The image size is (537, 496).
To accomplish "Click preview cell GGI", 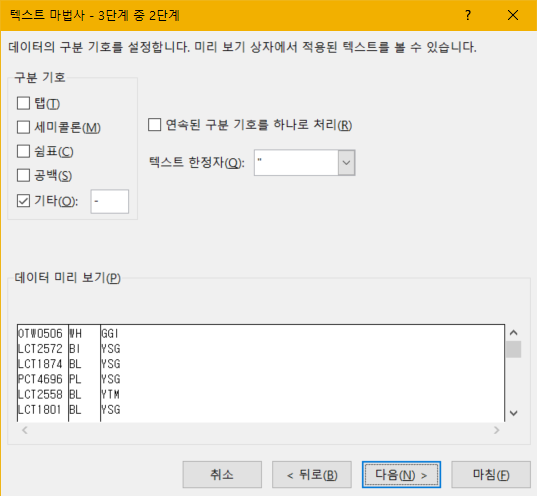I will [x=110, y=333].
